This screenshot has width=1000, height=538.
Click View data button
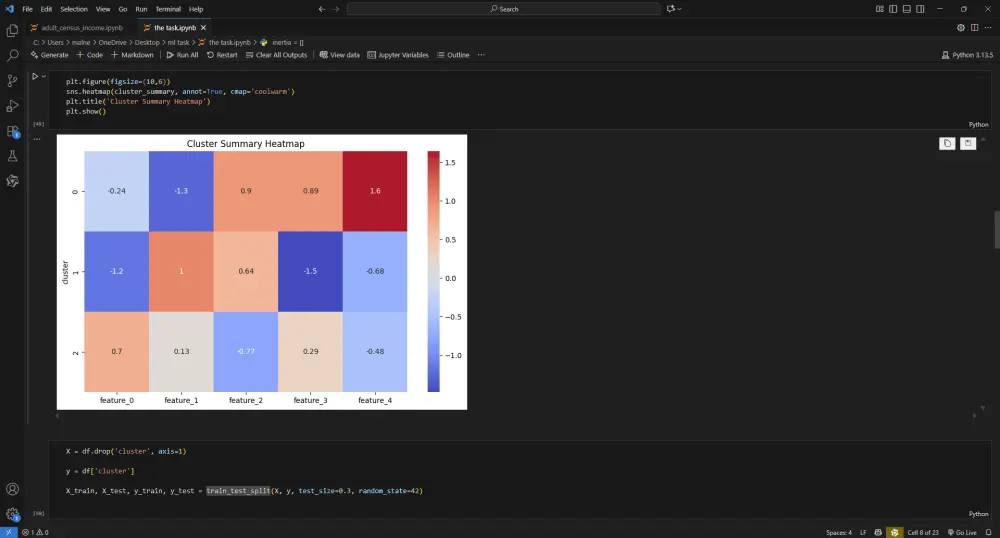click(x=339, y=55)
